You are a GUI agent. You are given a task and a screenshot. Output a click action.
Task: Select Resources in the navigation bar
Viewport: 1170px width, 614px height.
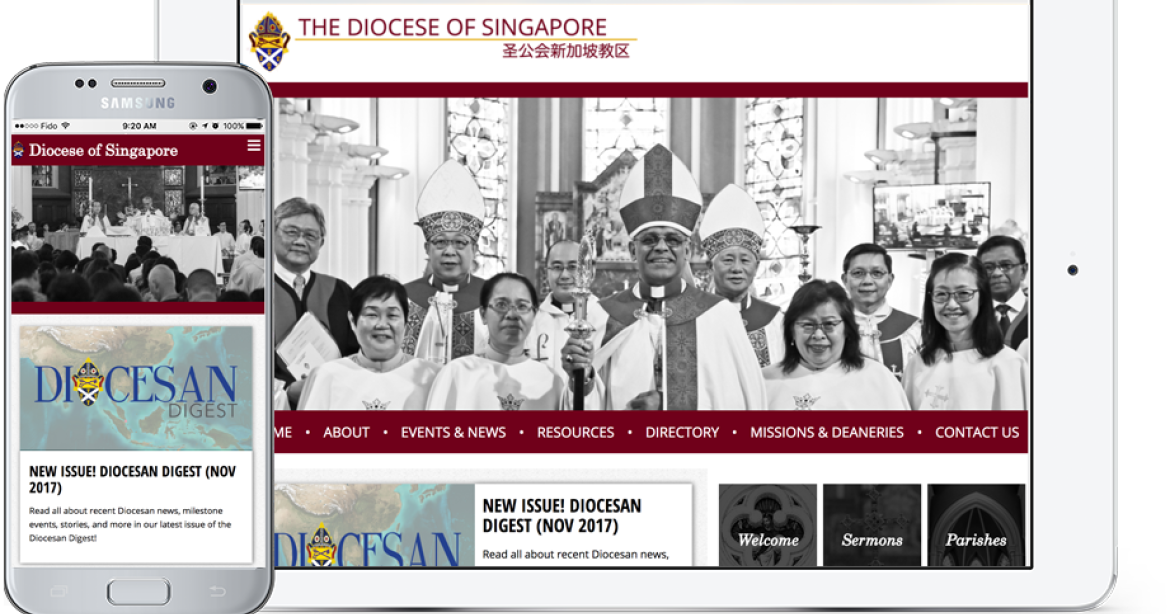pos(575,432)
